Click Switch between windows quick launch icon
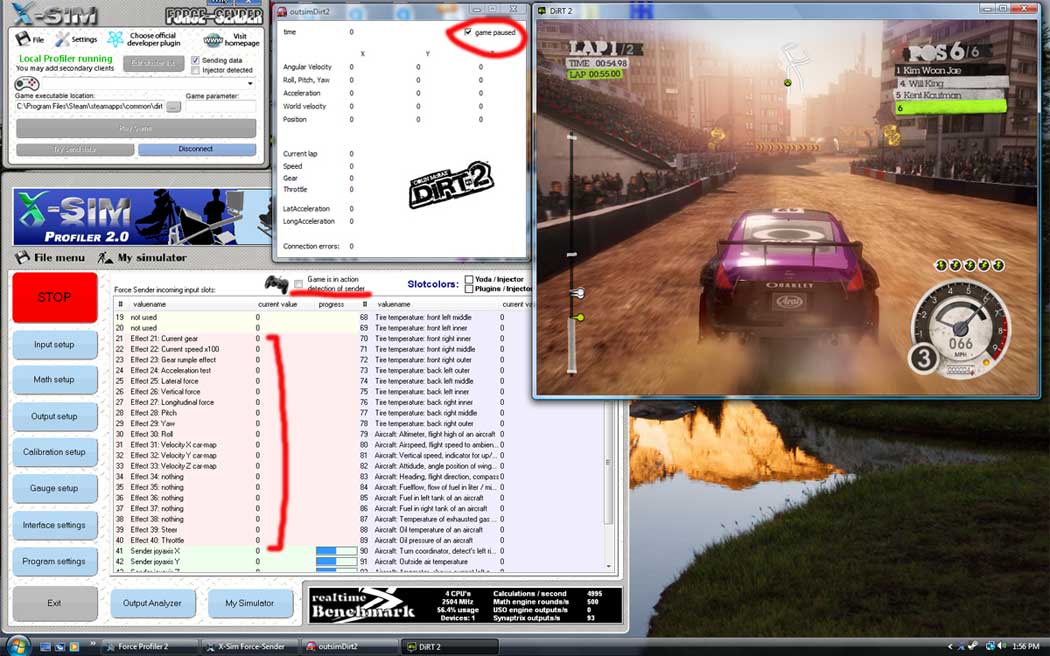 coord(60,647)
